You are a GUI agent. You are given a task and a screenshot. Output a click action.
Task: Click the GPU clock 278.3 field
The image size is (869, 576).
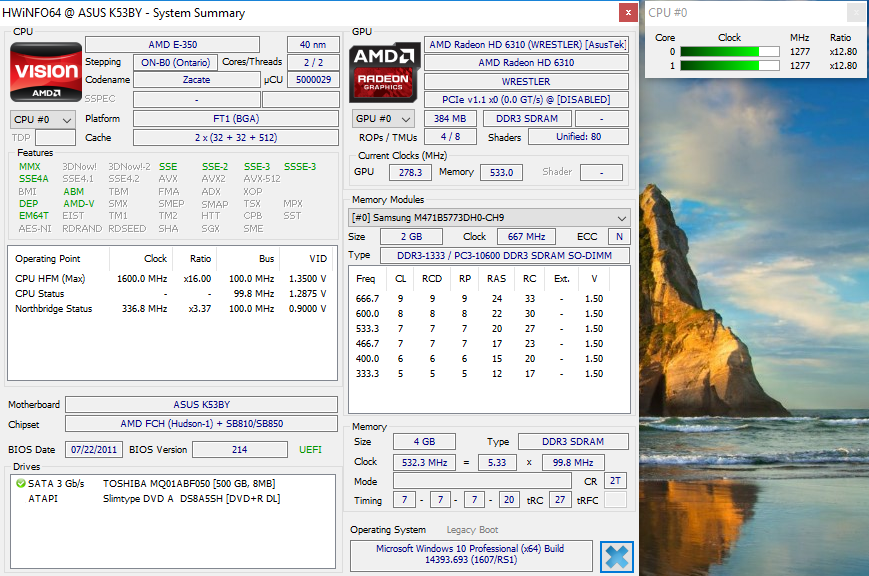410,172
